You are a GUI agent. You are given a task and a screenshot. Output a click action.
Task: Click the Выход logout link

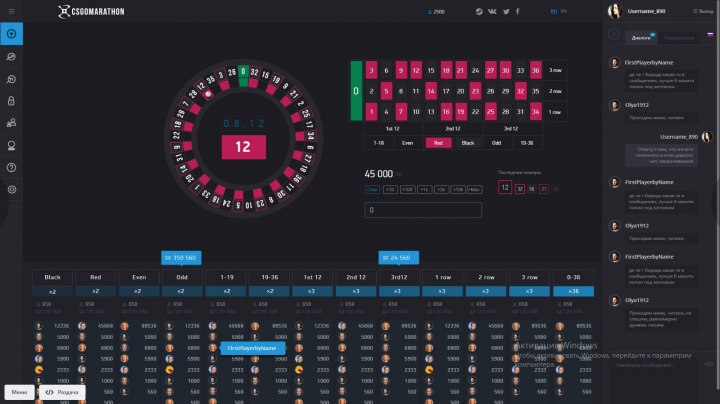[703, 11]
